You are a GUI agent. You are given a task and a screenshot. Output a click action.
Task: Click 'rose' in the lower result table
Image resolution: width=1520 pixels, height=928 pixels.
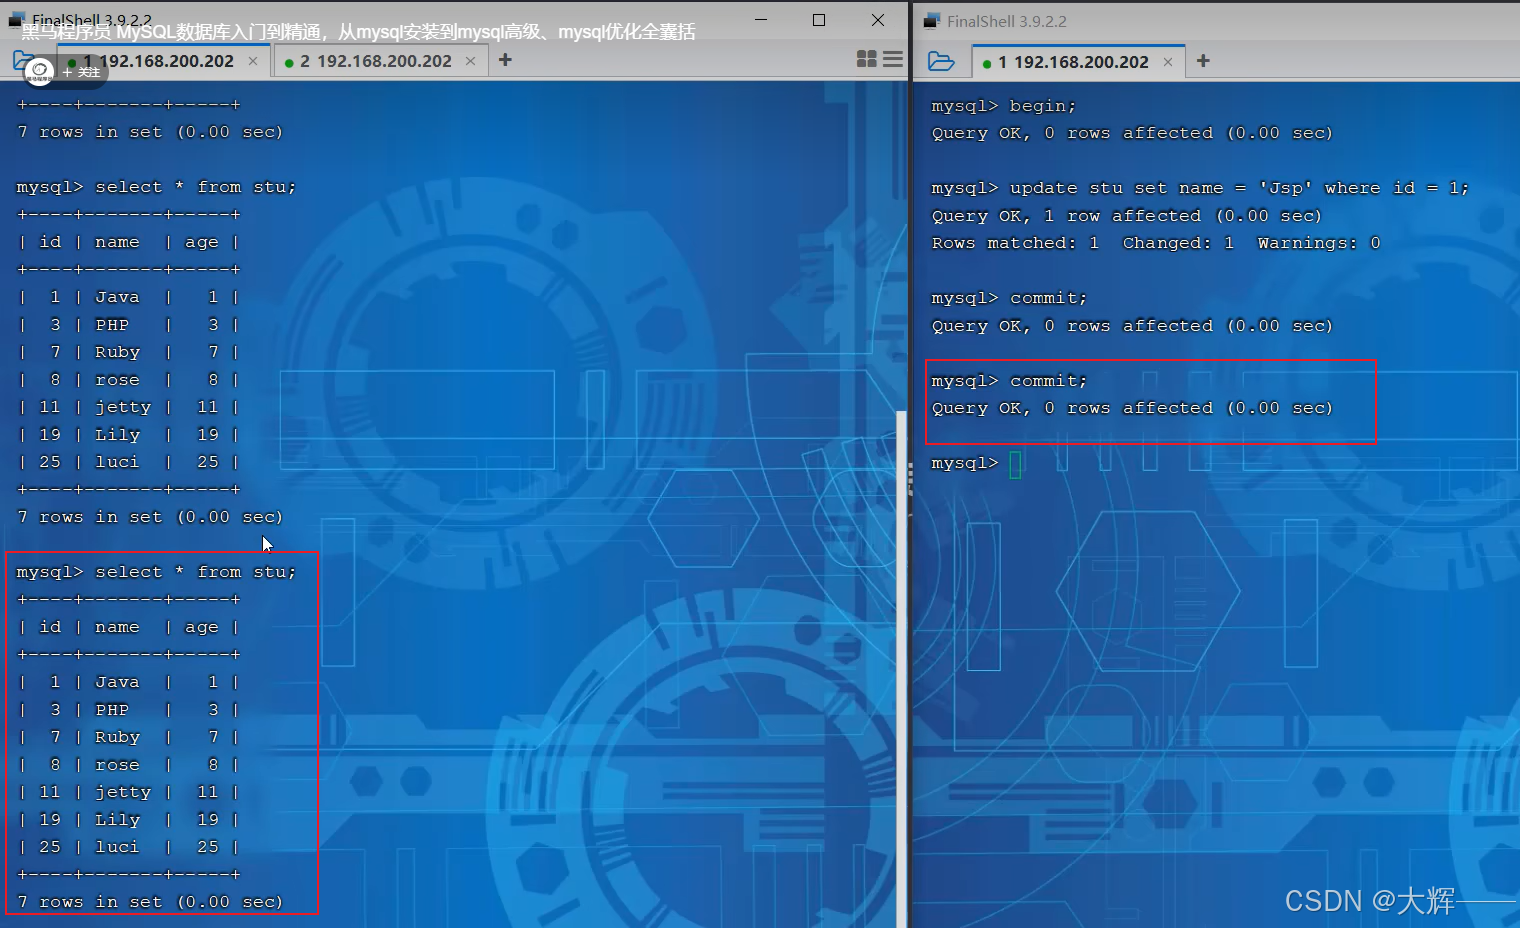click(117, 765)
